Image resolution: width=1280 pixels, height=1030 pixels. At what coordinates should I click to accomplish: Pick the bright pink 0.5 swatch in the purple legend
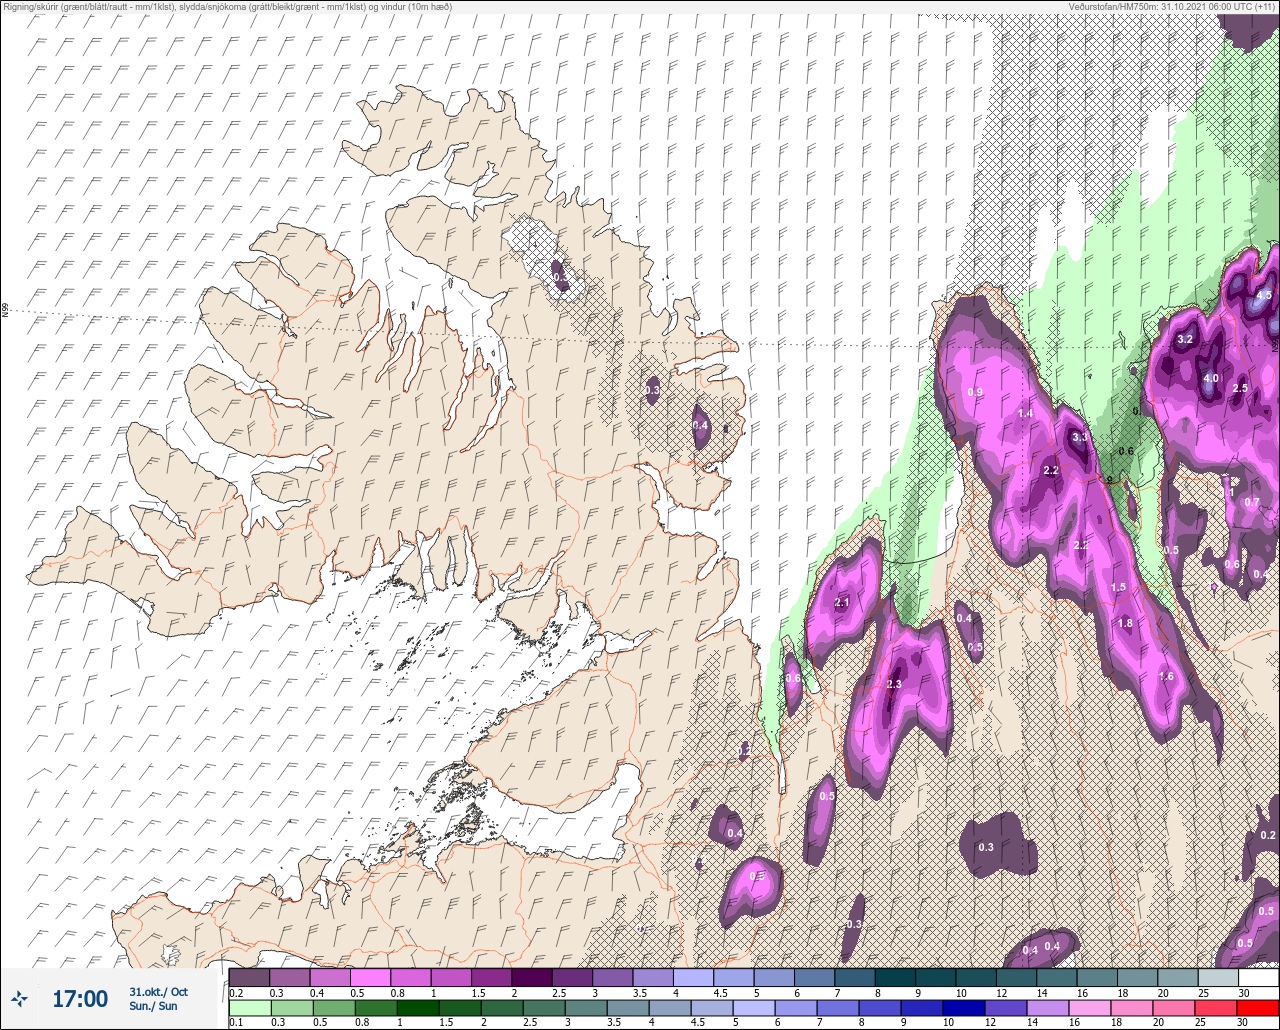370,977
